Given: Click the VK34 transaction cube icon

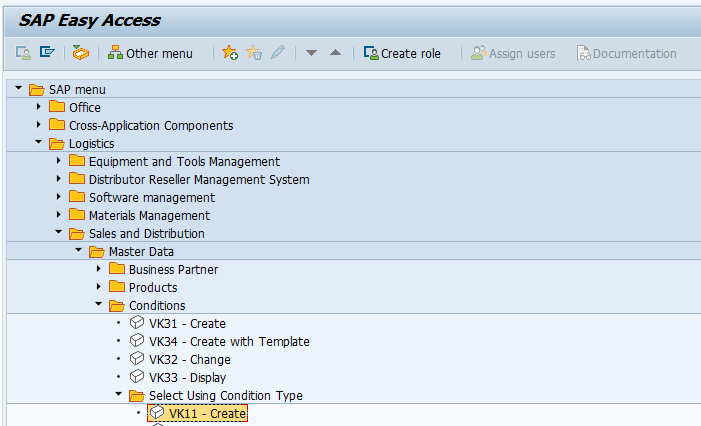Looking at the screenshot, I should pos(137,341).
